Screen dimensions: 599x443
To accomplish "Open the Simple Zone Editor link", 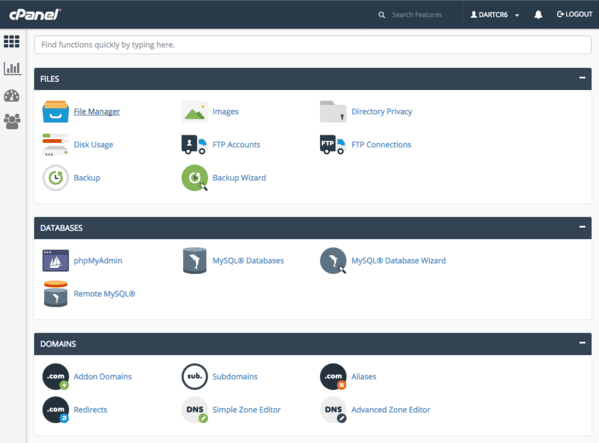I will [x=246, y=410].
